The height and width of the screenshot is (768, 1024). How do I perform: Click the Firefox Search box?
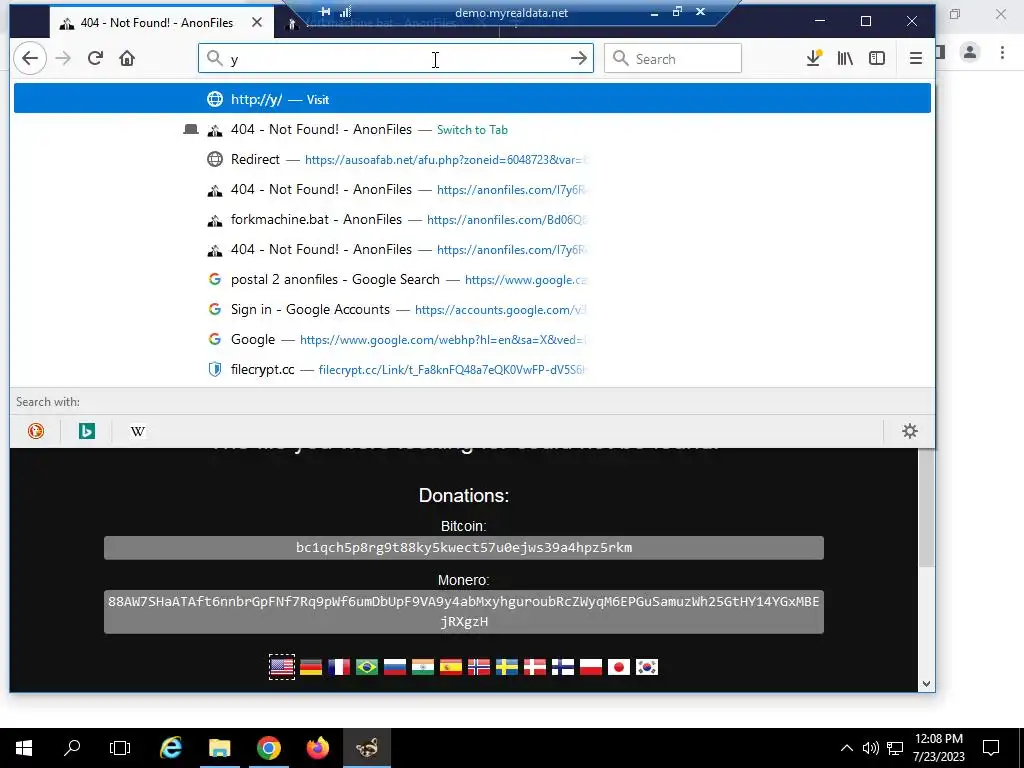pyautogui.click(x=673, y=59)
